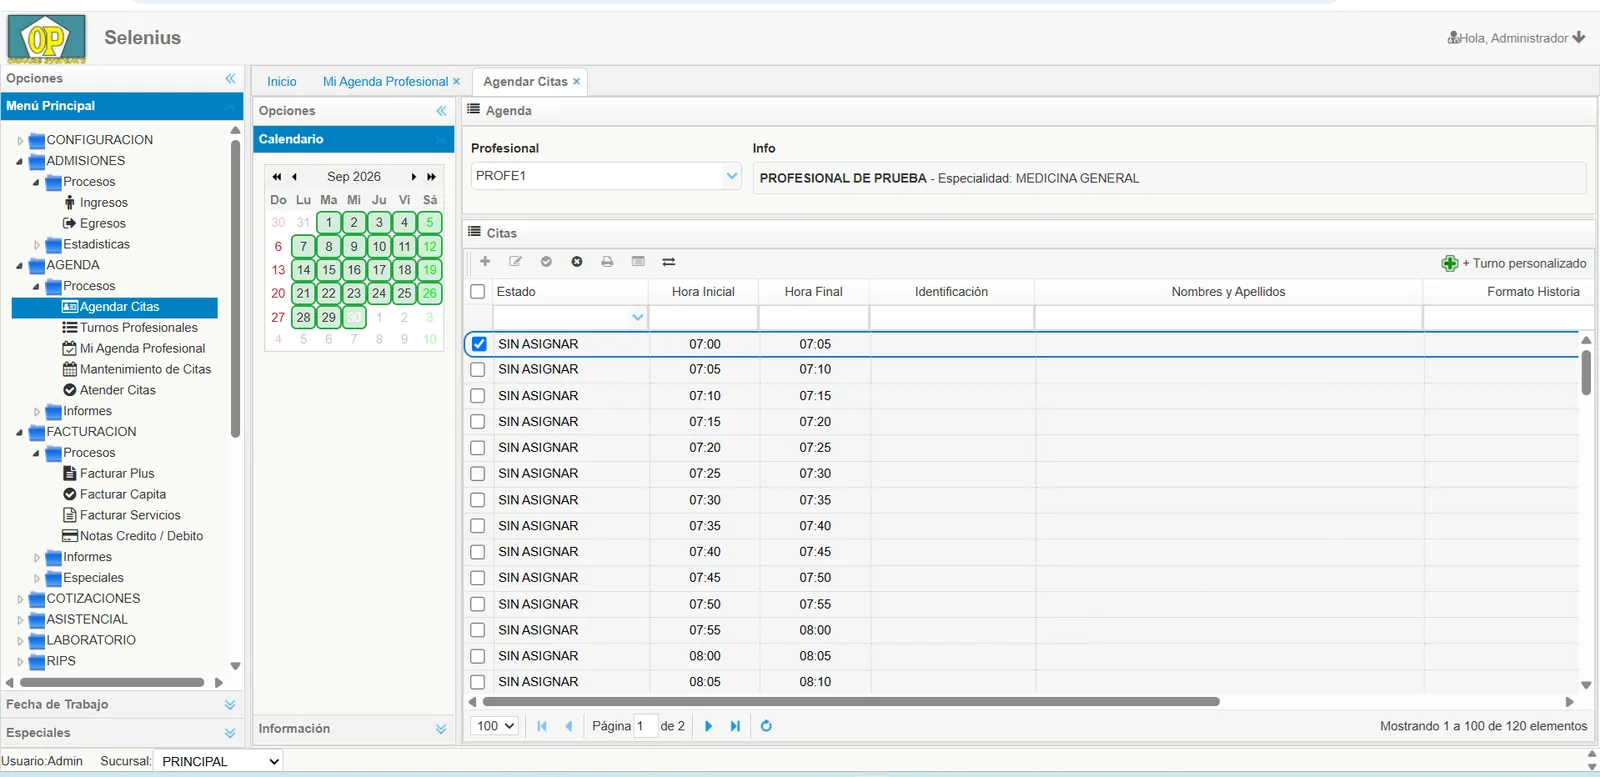Screen dimensions: 1600x777
Task: Click the print icon in Citas toolbar
Action: pyautogui.click(x=607, y=262)
